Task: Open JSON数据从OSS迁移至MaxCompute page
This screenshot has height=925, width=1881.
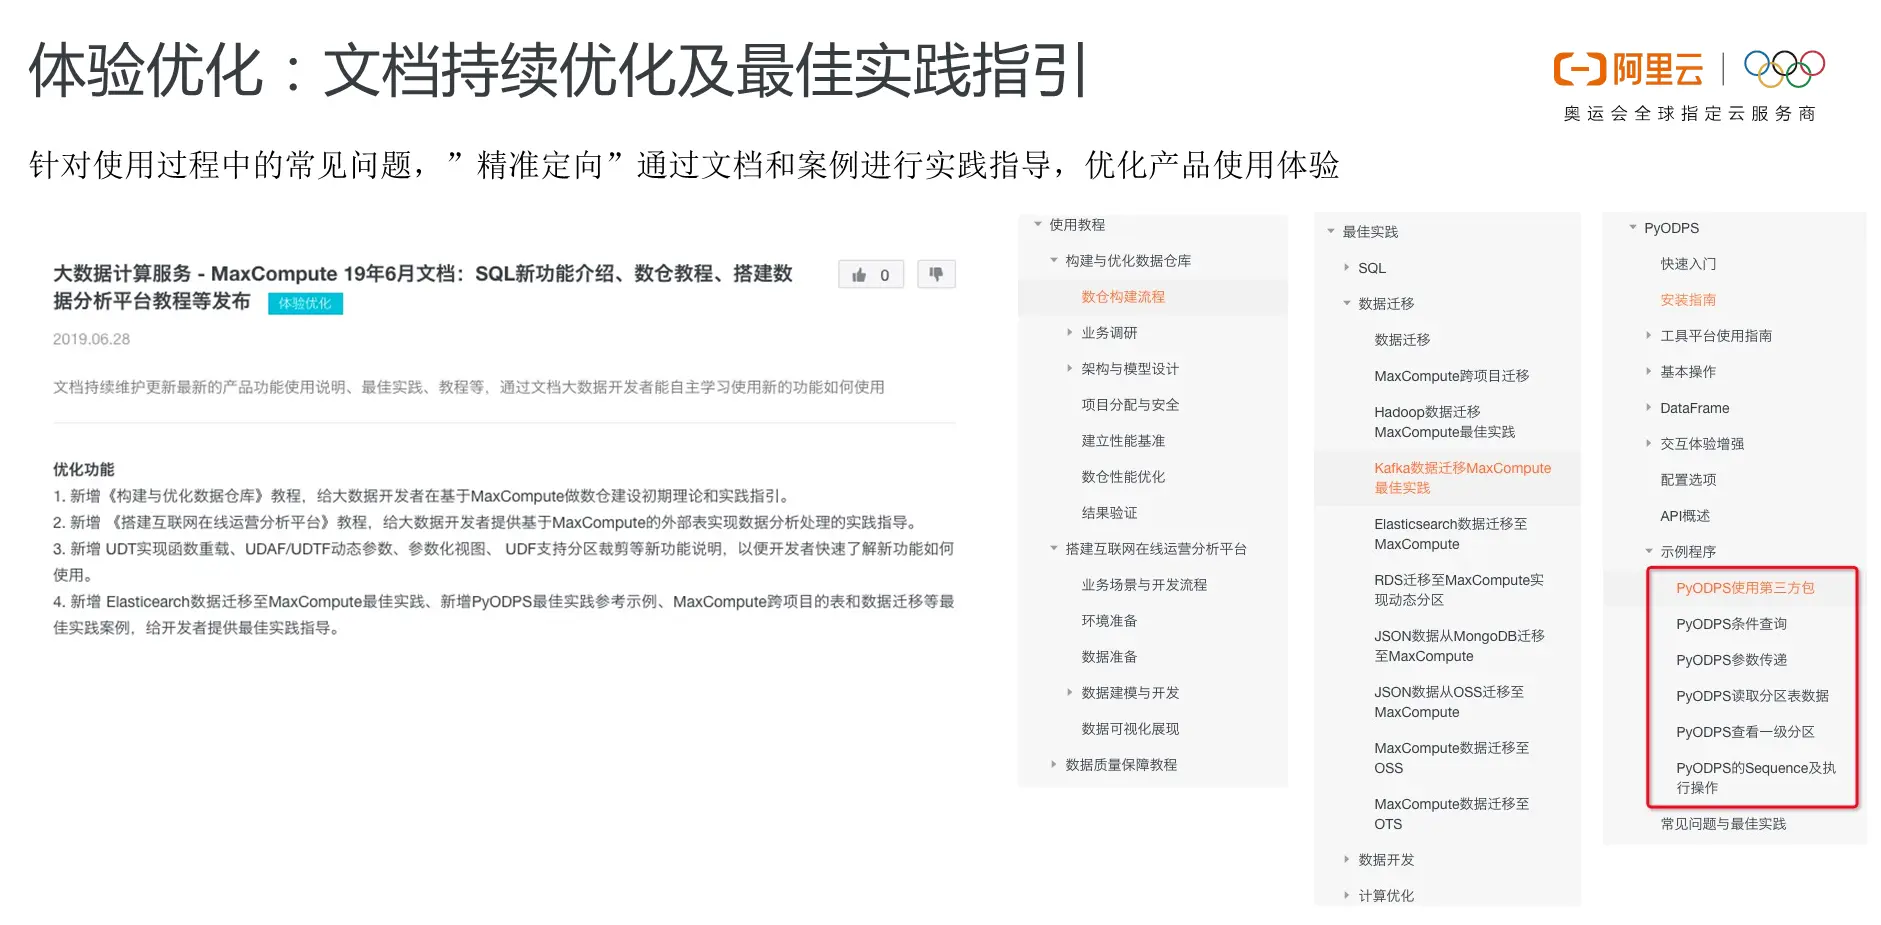Action: [1449, 702]
